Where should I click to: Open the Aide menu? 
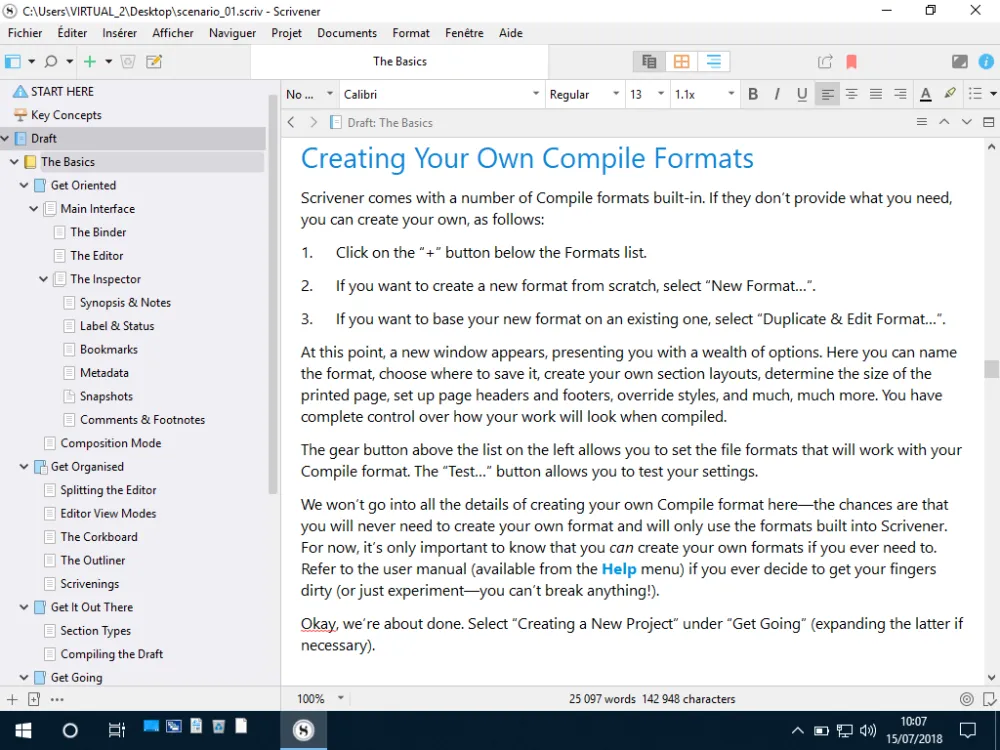pyautogui.click(x=511, y=33)
